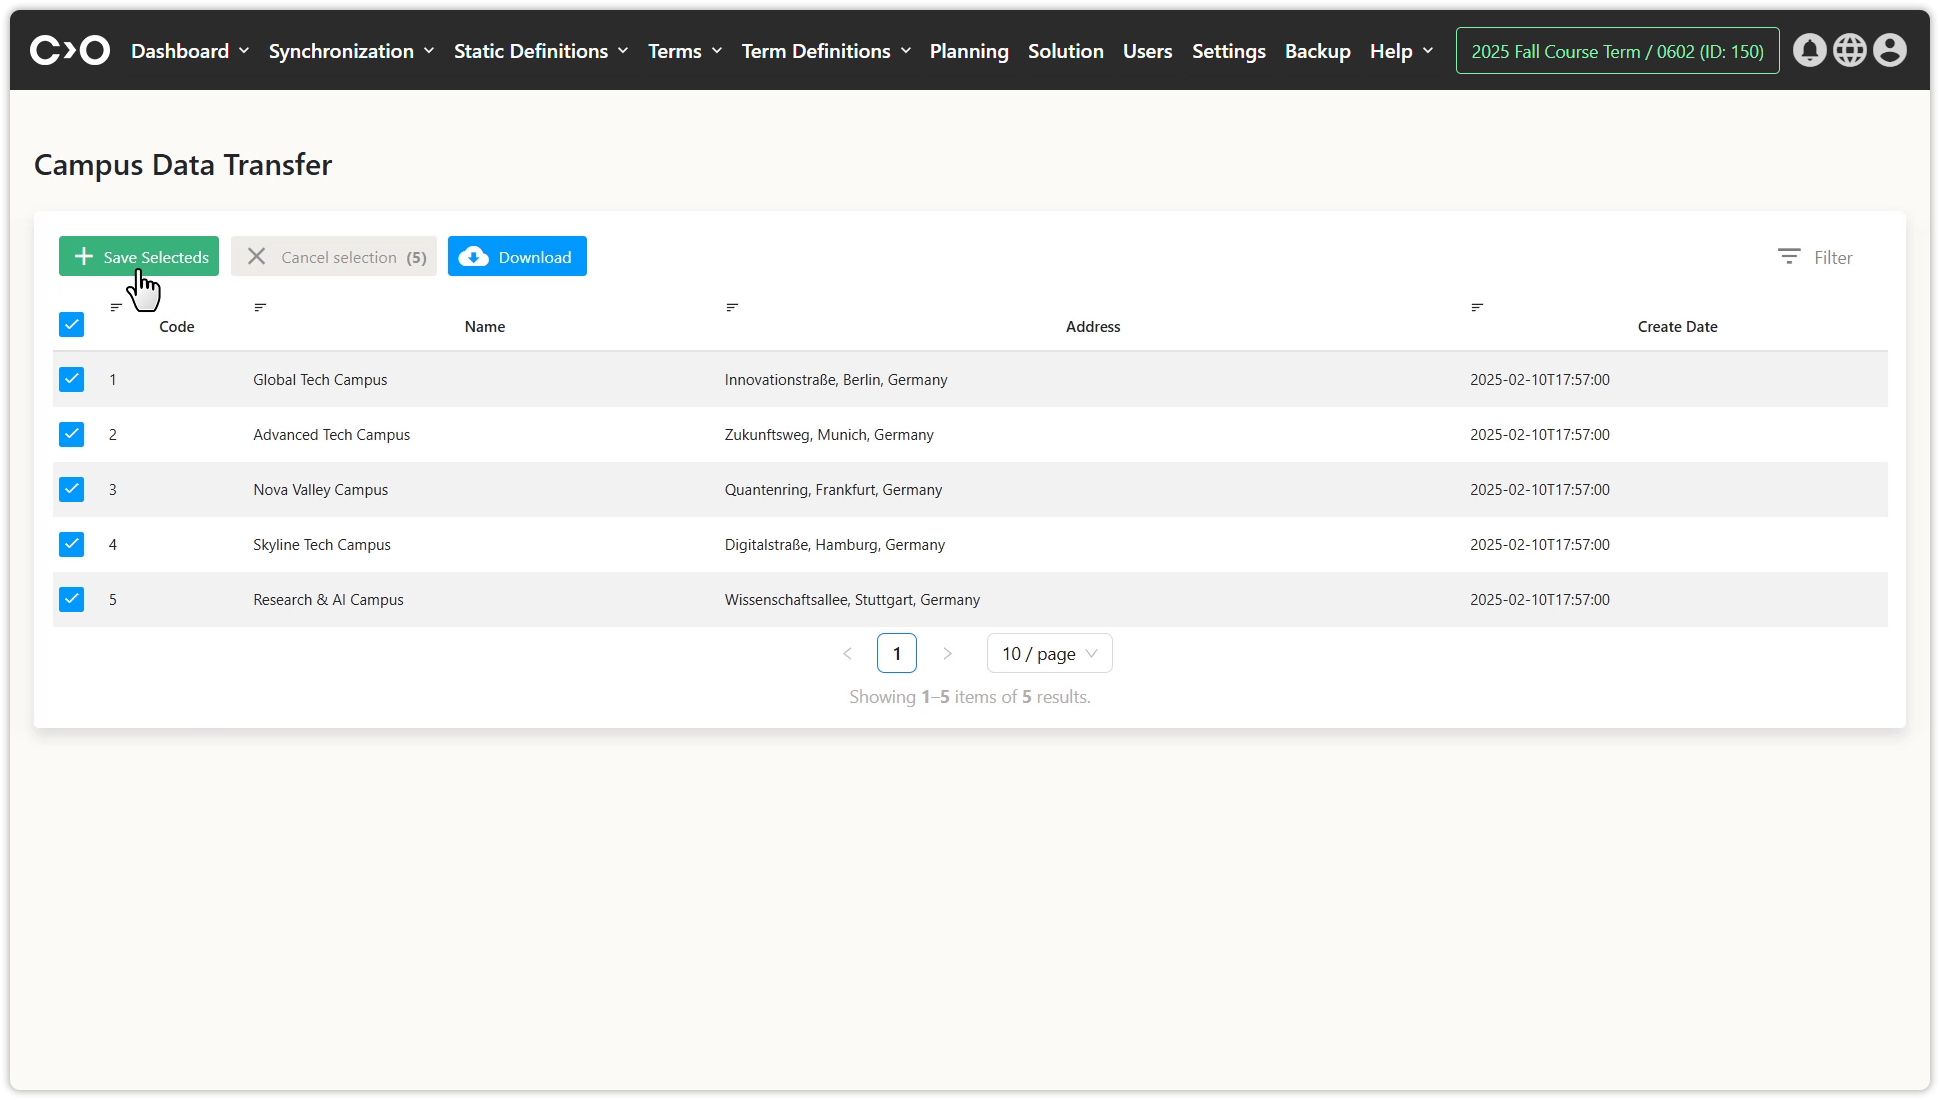Viewport: 1940px width, 1100px height.
Task: Open the language globe icon
Action: (1849, 50)
